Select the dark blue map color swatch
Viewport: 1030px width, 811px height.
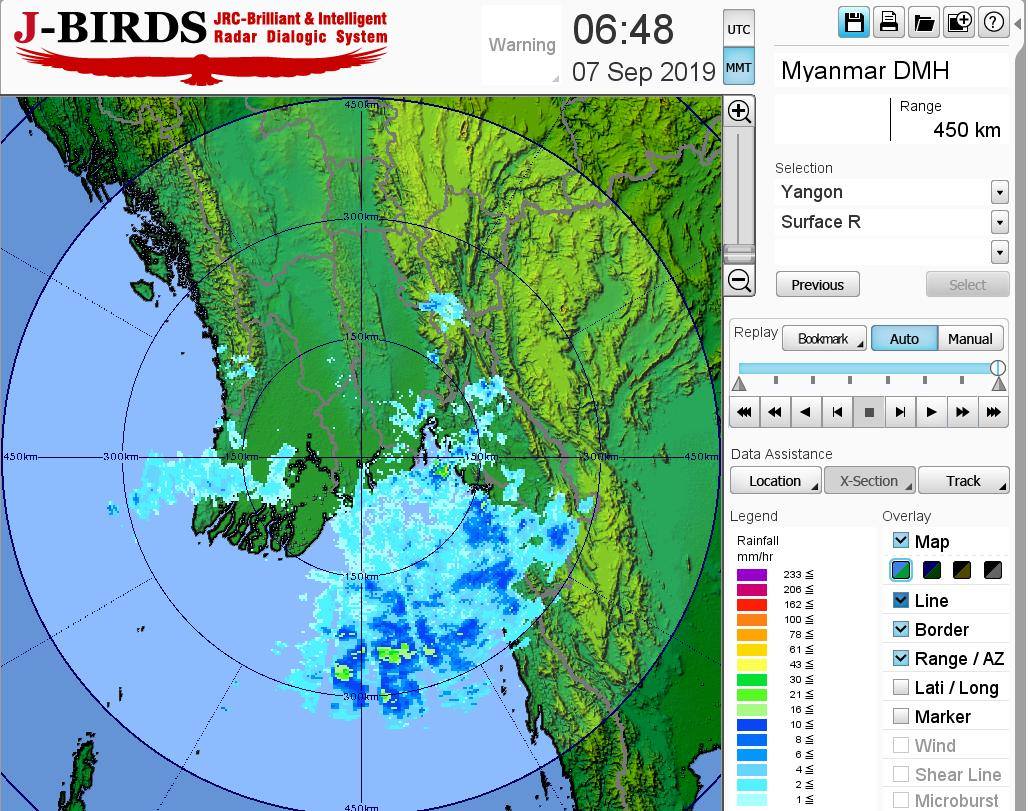(x=932, y=570)
